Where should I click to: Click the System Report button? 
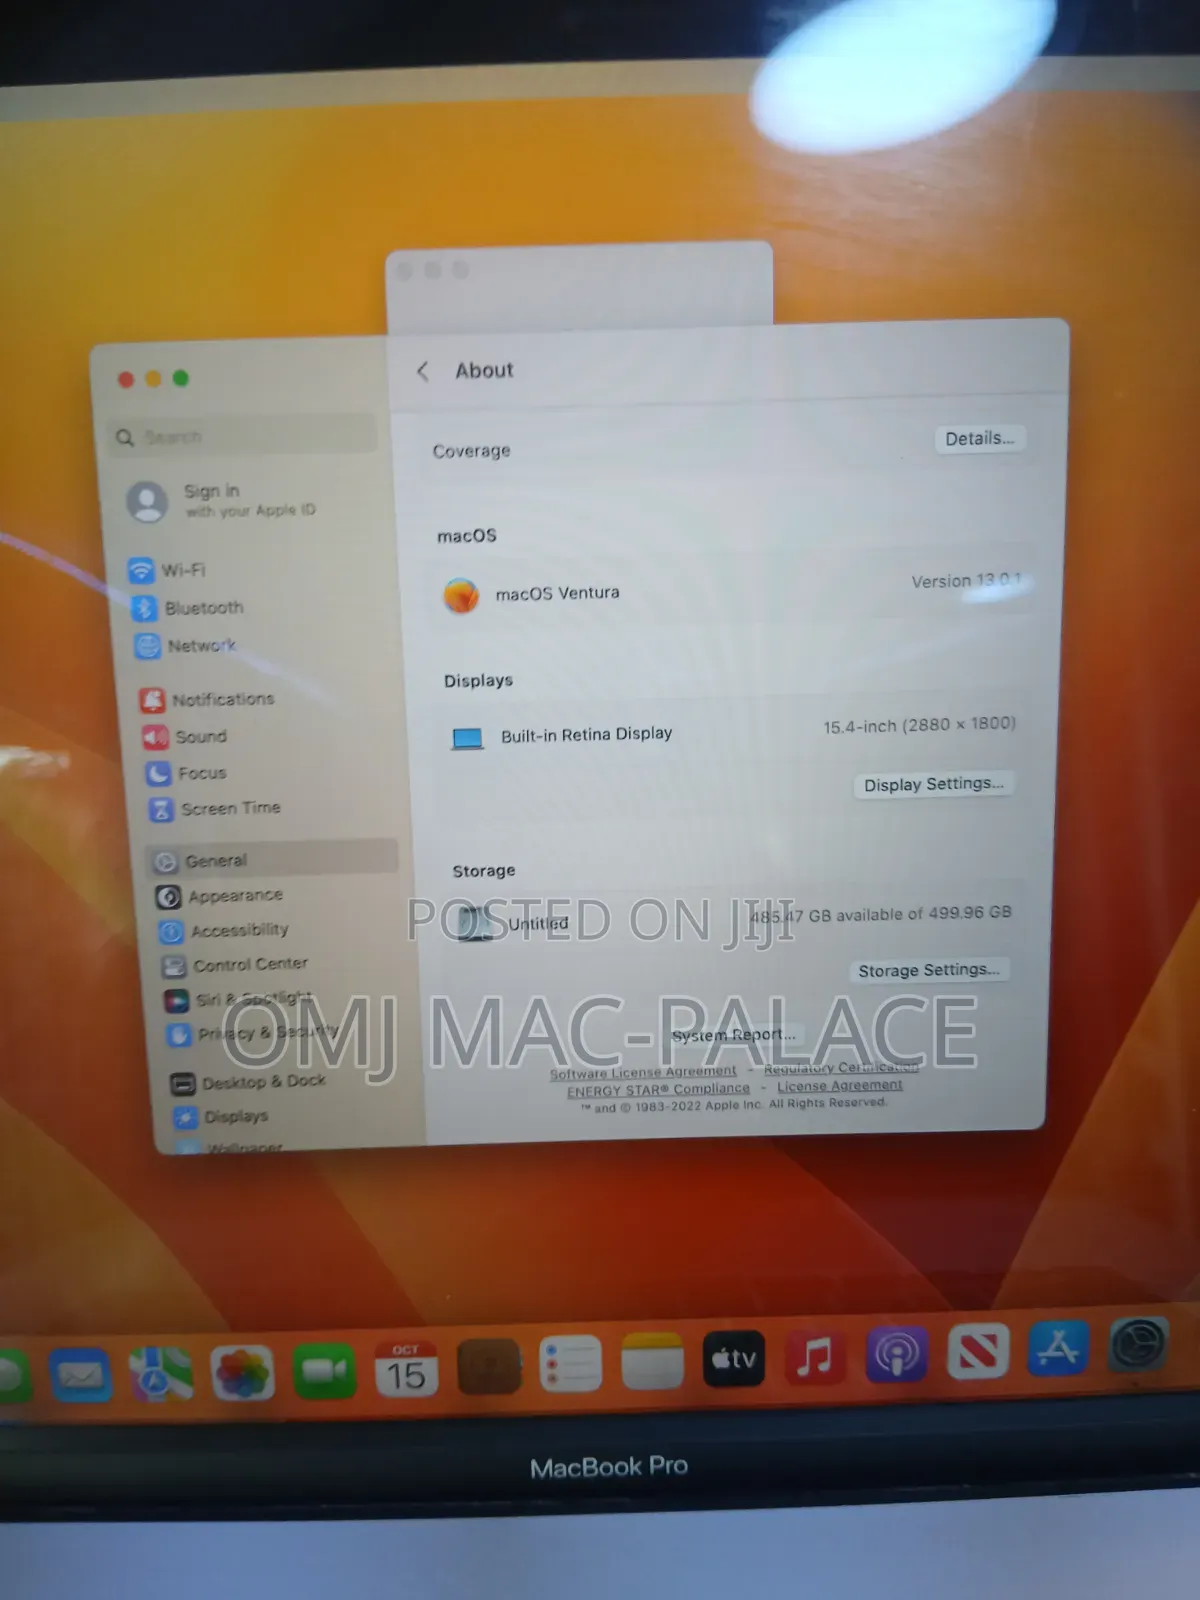click(734, 1035)
